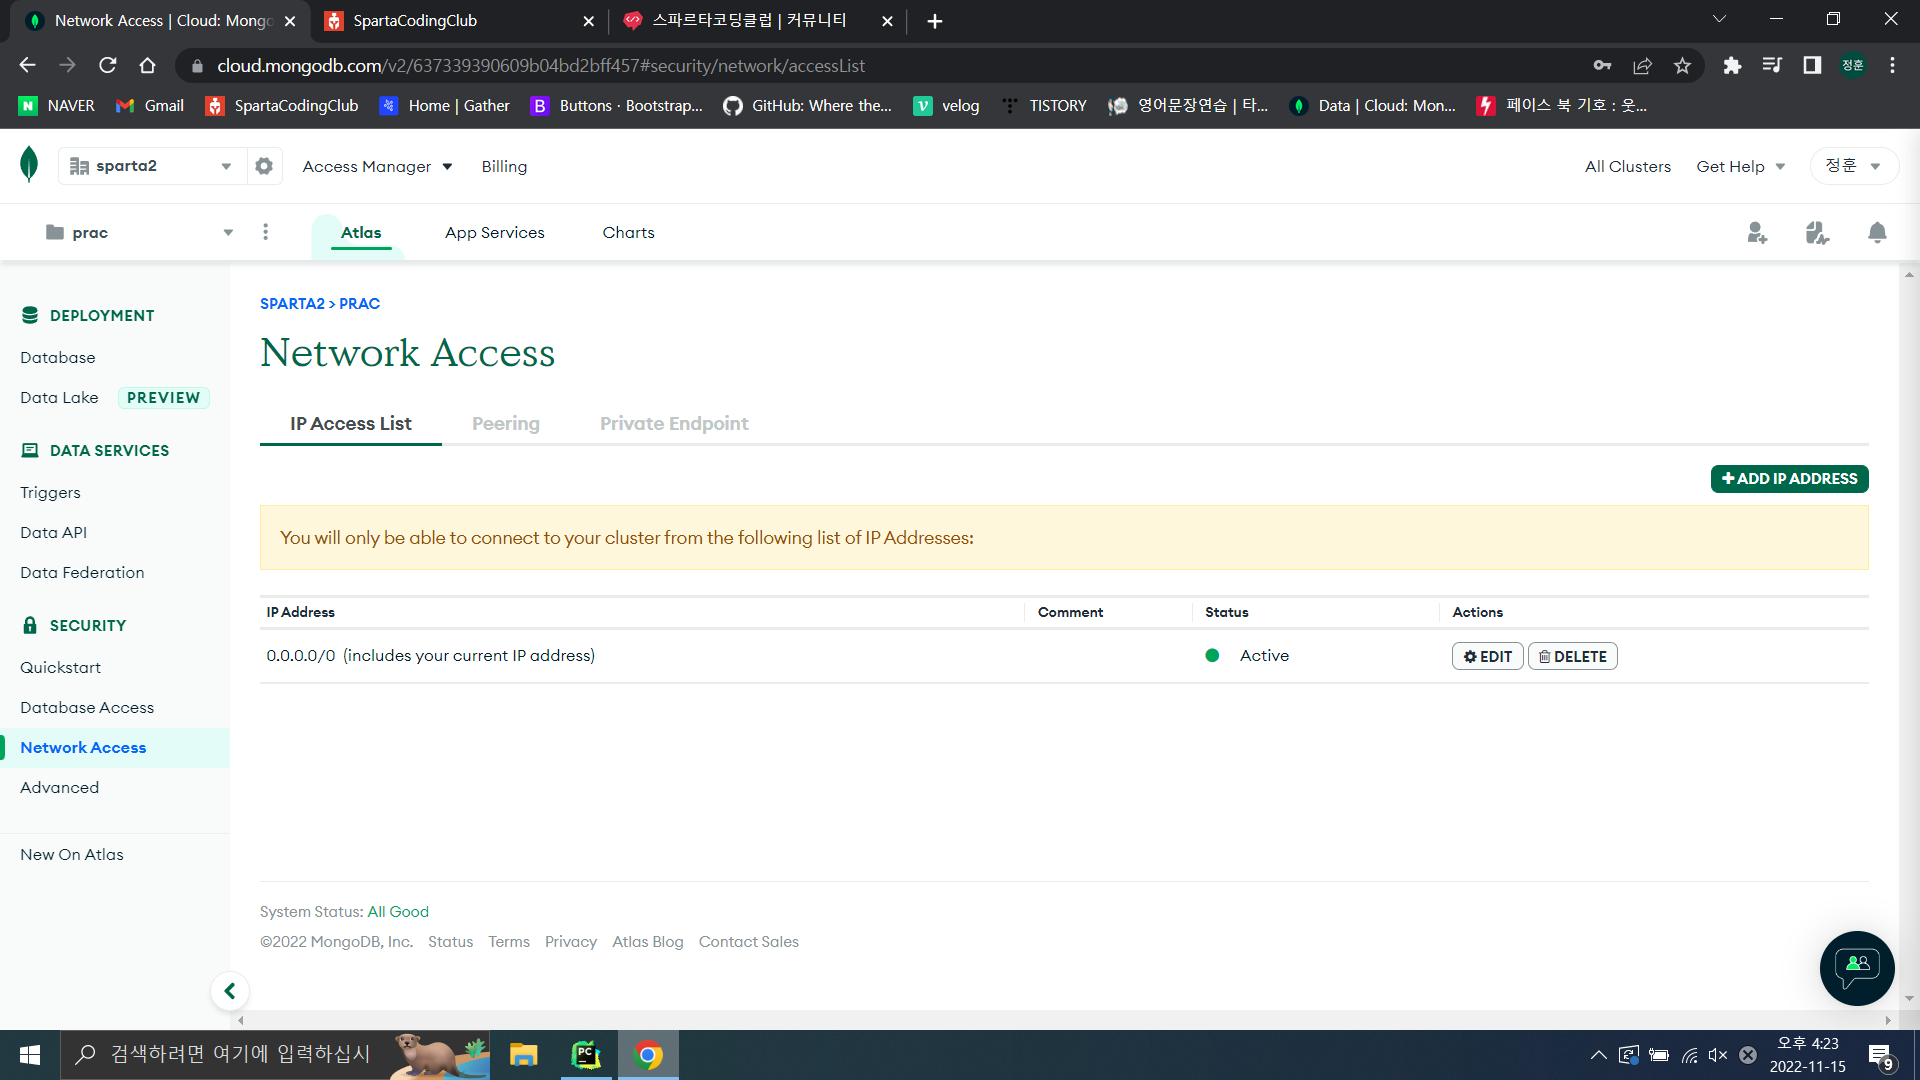Open New On Atlas
The width and height of the screenshot is (1920, 1080).
pyautogui.click(x=72, y=855)
